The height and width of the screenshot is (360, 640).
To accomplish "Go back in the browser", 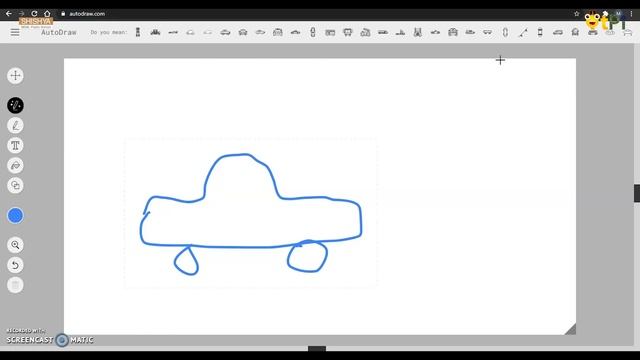I will [x=9, y=13].
